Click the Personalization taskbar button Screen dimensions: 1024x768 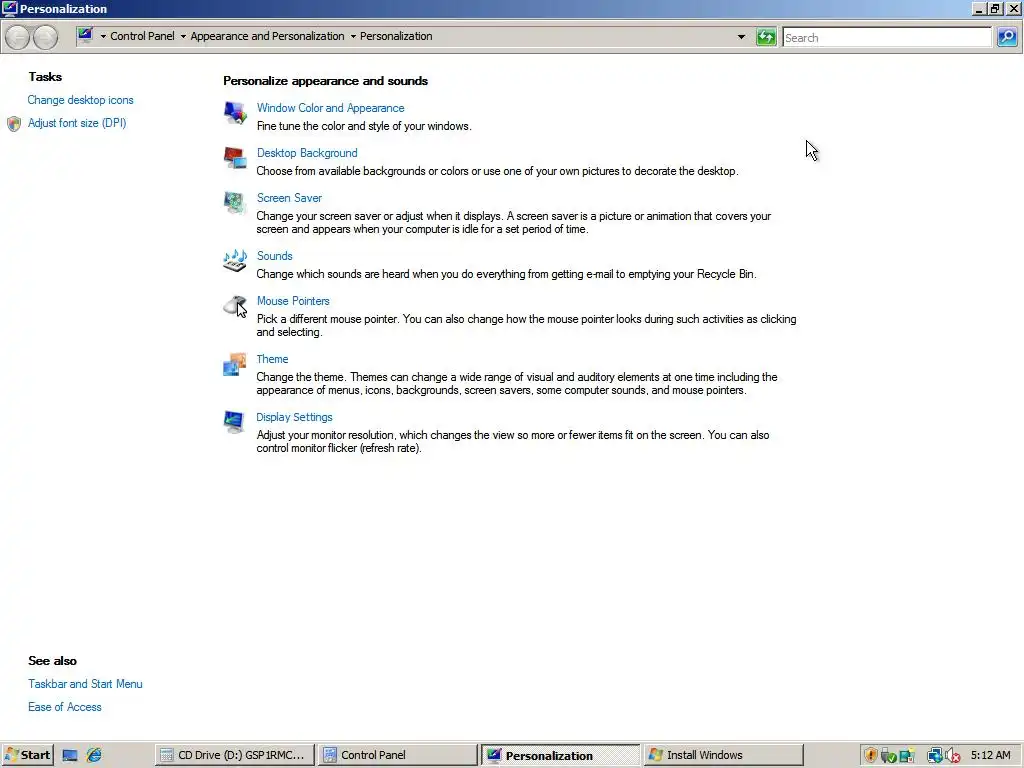(x=560, y=756)
